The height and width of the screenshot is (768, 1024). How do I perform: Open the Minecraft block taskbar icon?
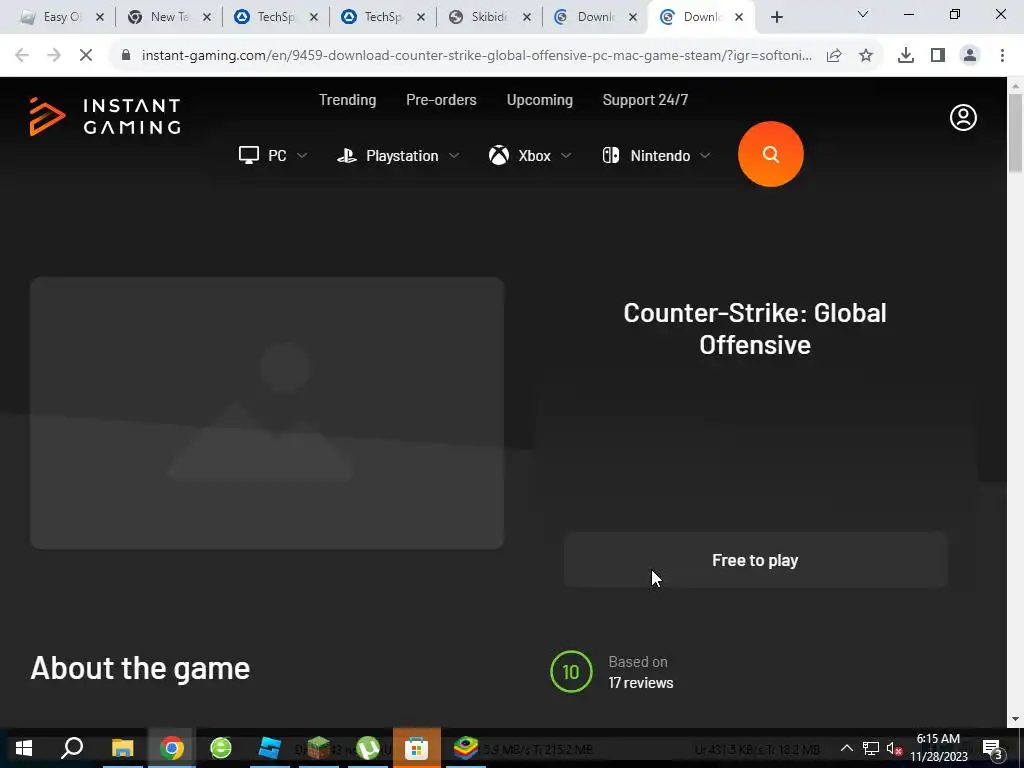click(319, 748)
